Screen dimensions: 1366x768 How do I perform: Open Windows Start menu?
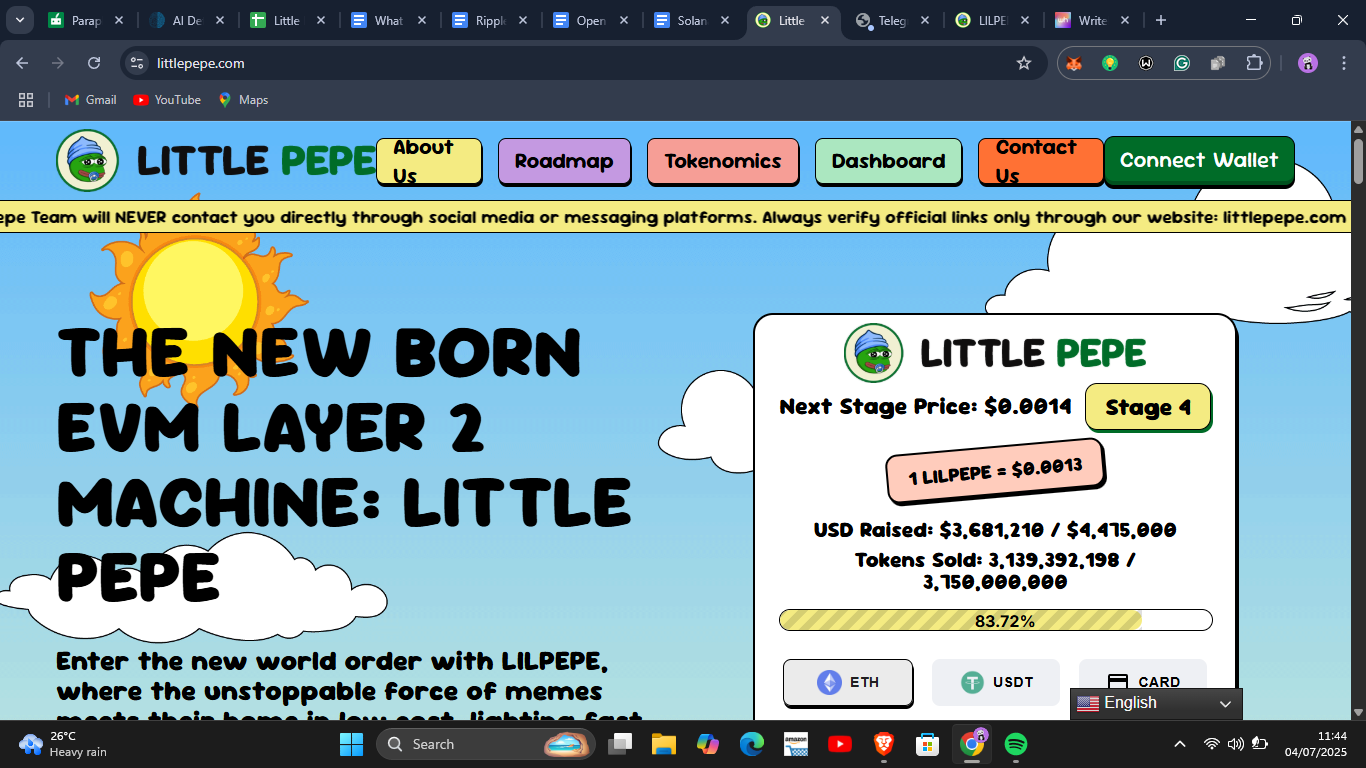pyautogui.click(x=351, y=744)
